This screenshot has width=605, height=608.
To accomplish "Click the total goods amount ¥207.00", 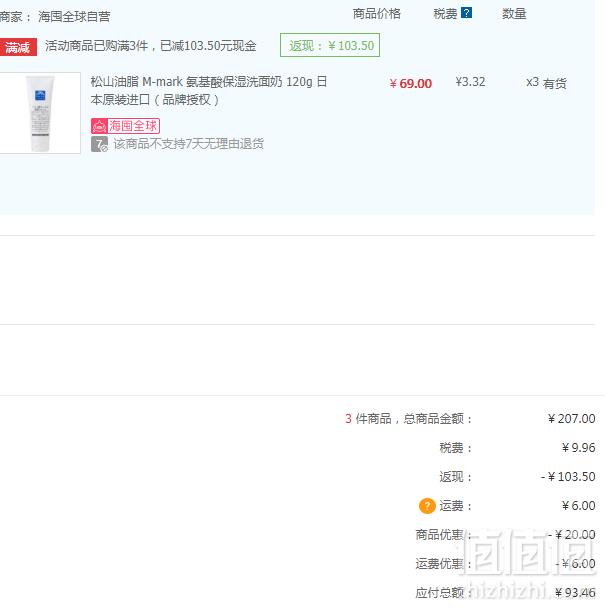I will tap(572, 419).
